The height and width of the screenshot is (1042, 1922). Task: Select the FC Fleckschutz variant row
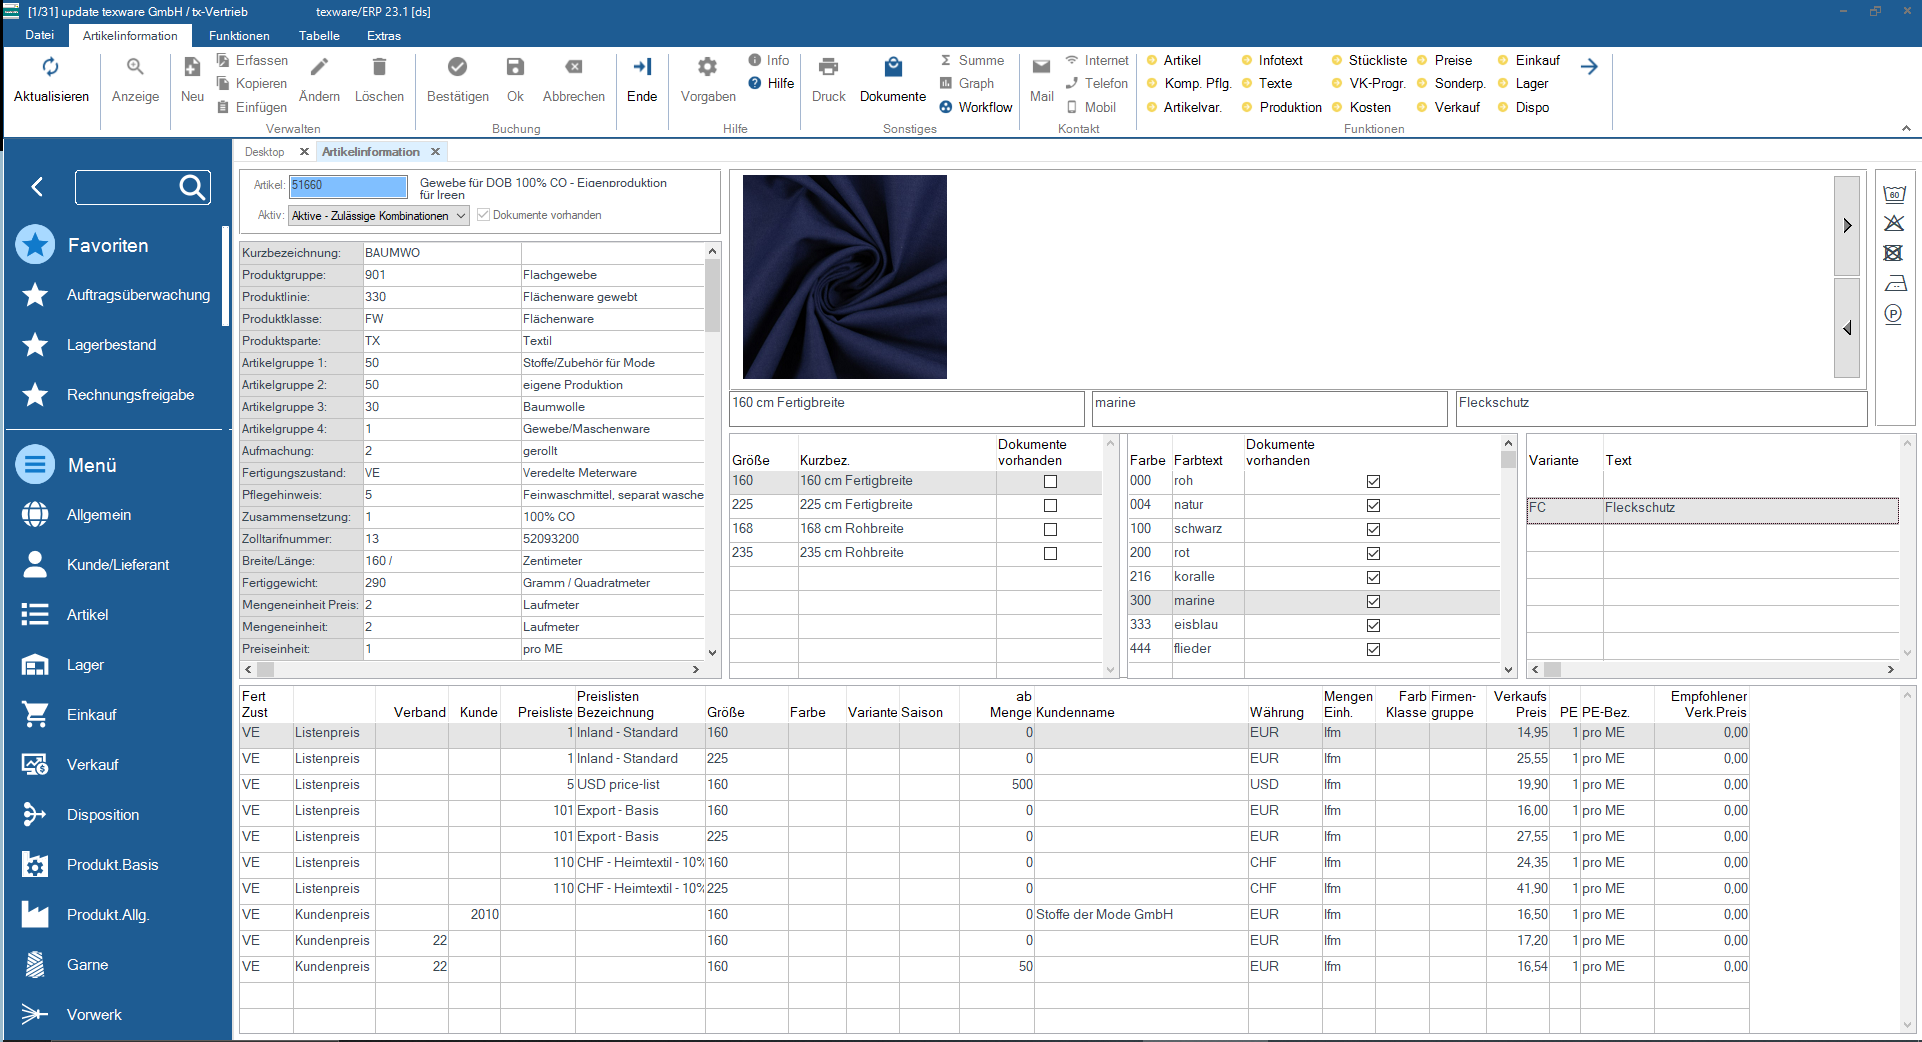point(1712,509)
